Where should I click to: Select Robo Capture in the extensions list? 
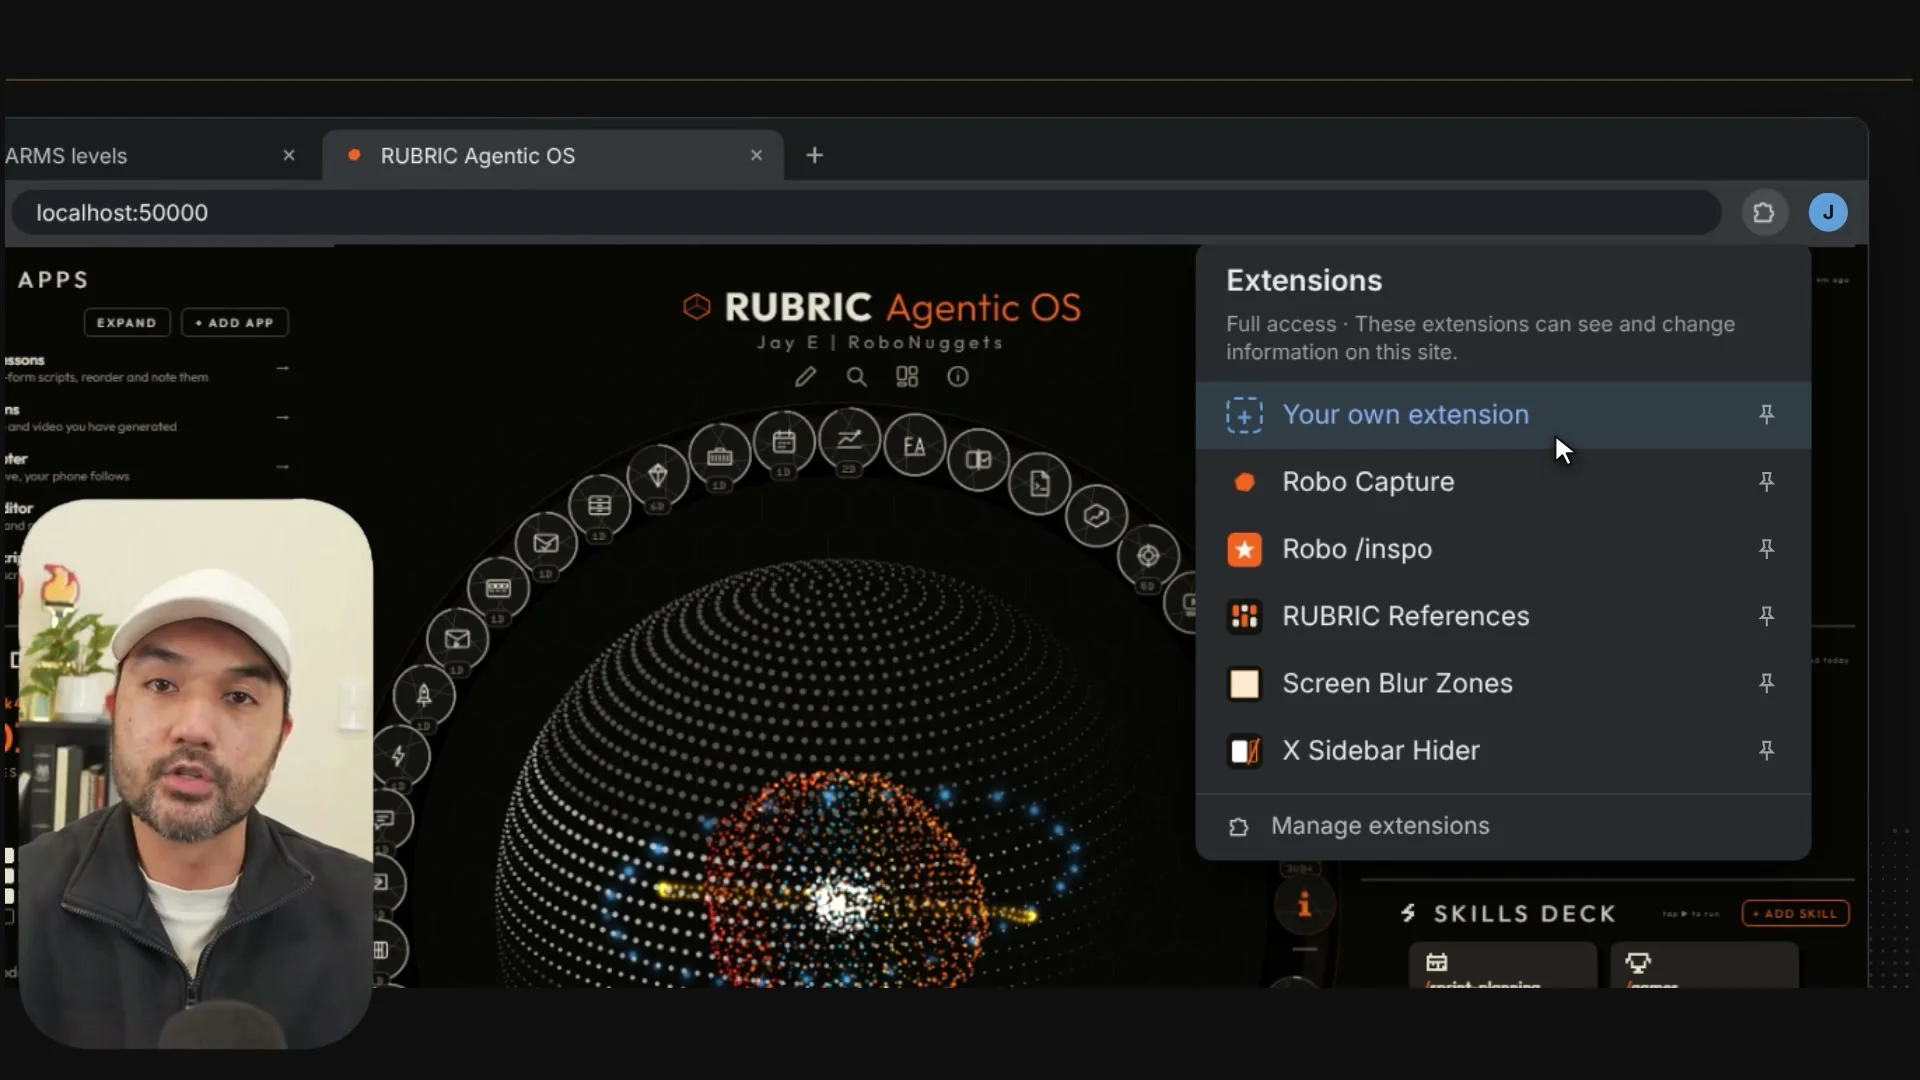tap(1503, 482)
